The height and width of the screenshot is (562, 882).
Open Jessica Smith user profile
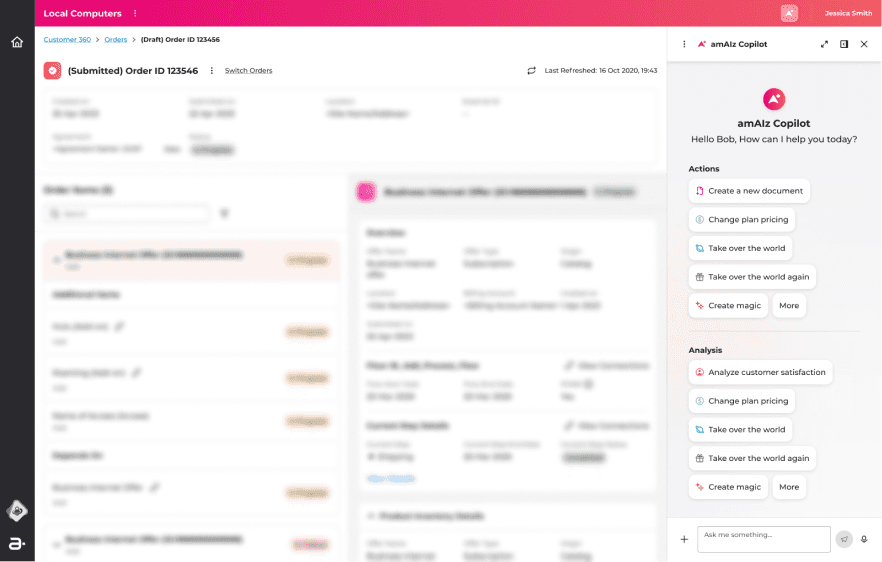pyautogui.click(x=848, y=13)
